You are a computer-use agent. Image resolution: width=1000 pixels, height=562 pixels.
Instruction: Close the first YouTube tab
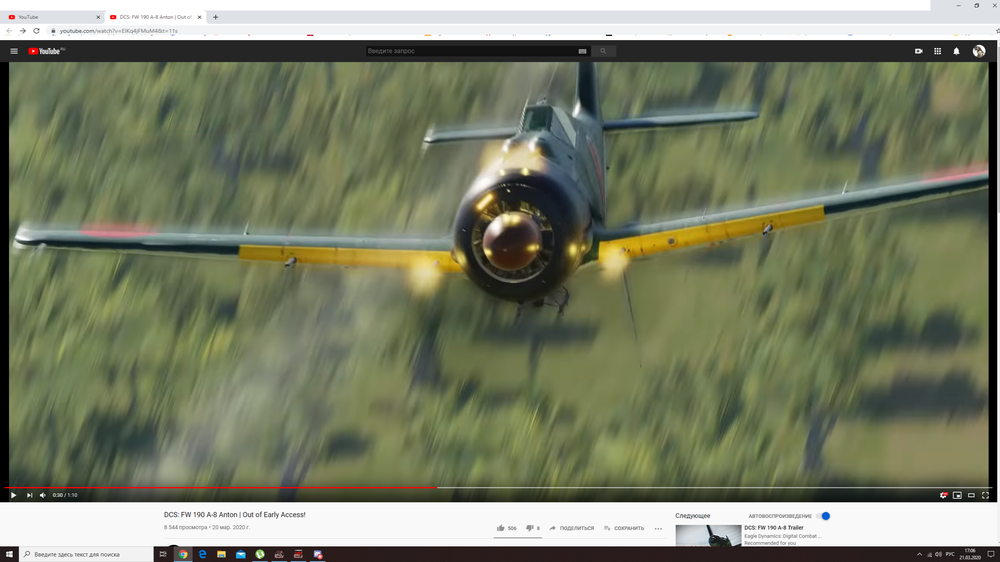coord(98,17)
